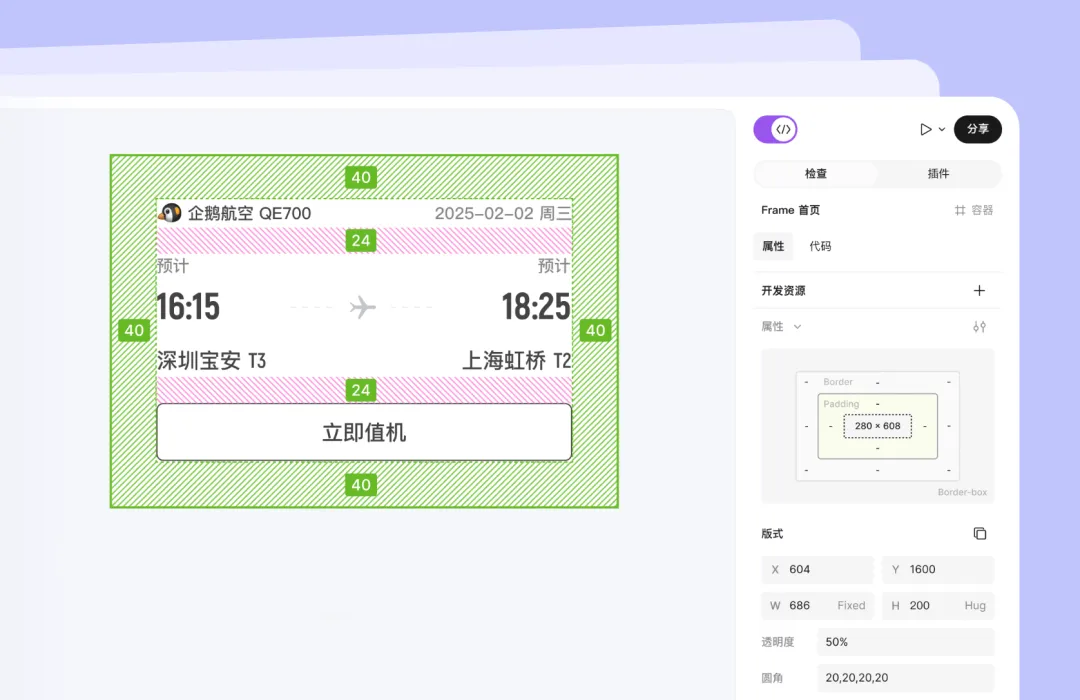Open the property settings sliders icon
Screen dimensions: 1080x700
click(979, 327)
